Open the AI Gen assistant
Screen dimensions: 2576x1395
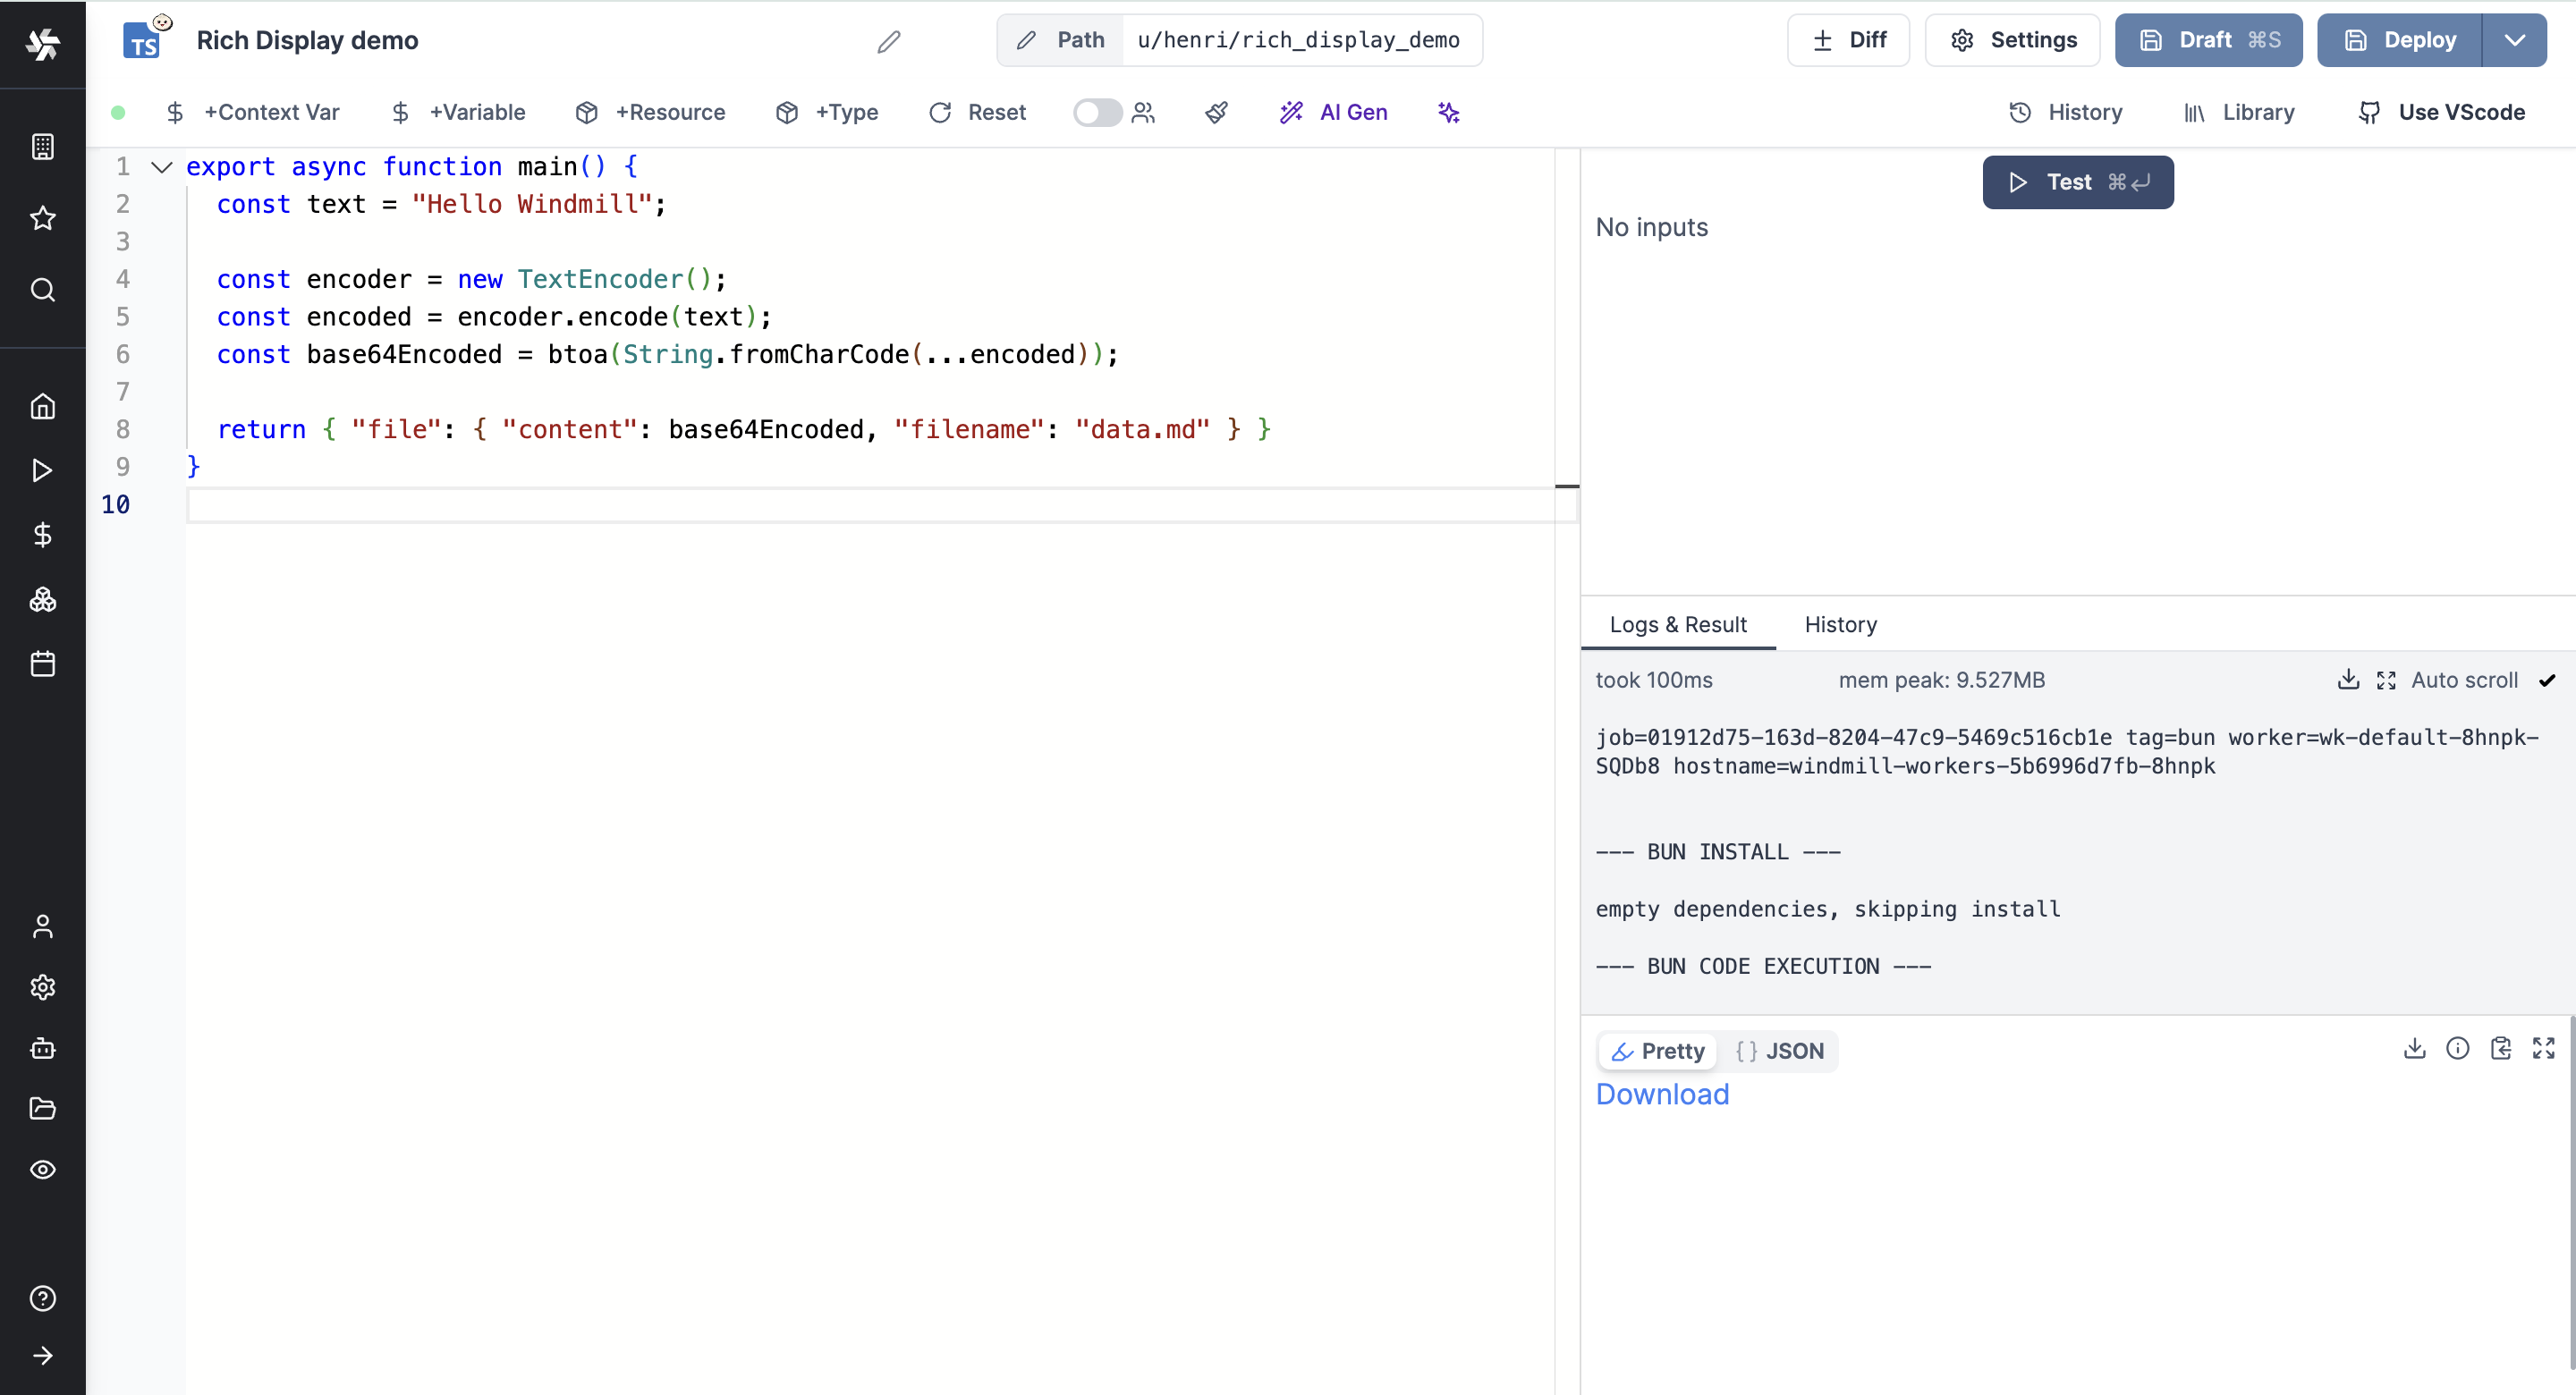pos(1334,112)
